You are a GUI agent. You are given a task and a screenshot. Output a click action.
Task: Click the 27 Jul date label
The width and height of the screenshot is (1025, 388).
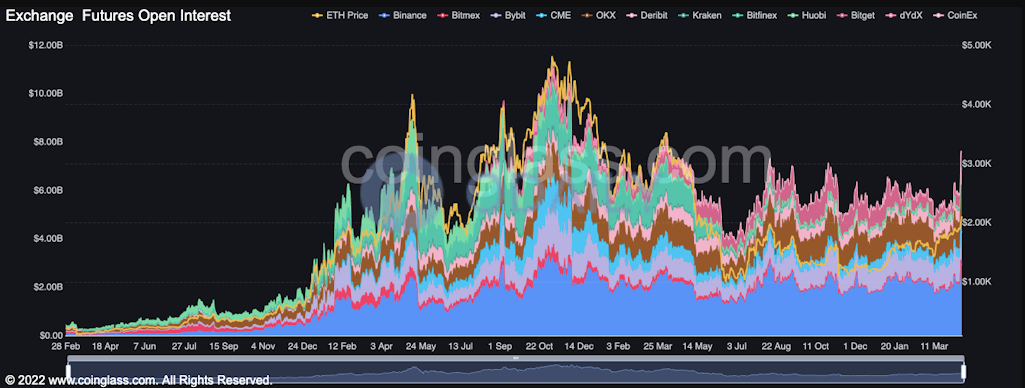(185, 346)
